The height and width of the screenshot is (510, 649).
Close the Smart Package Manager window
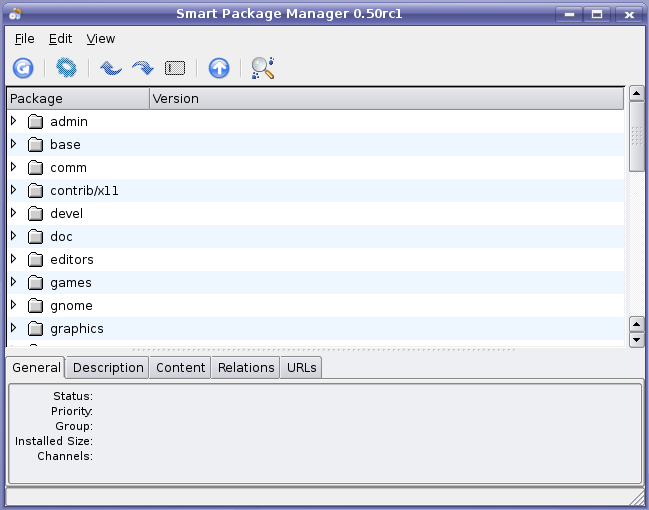tap(629, 14)
